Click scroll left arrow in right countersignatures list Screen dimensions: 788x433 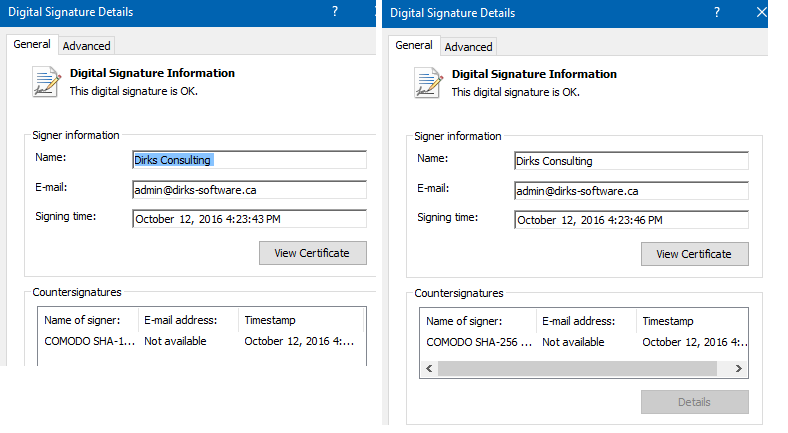click(429, 368)
